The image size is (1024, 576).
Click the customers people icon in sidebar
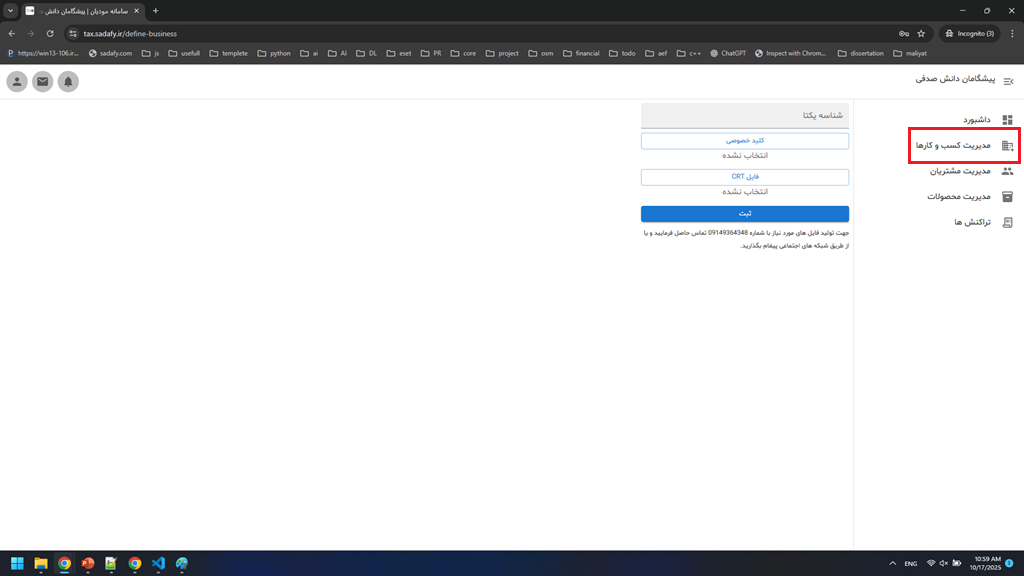click(1007, 171)
